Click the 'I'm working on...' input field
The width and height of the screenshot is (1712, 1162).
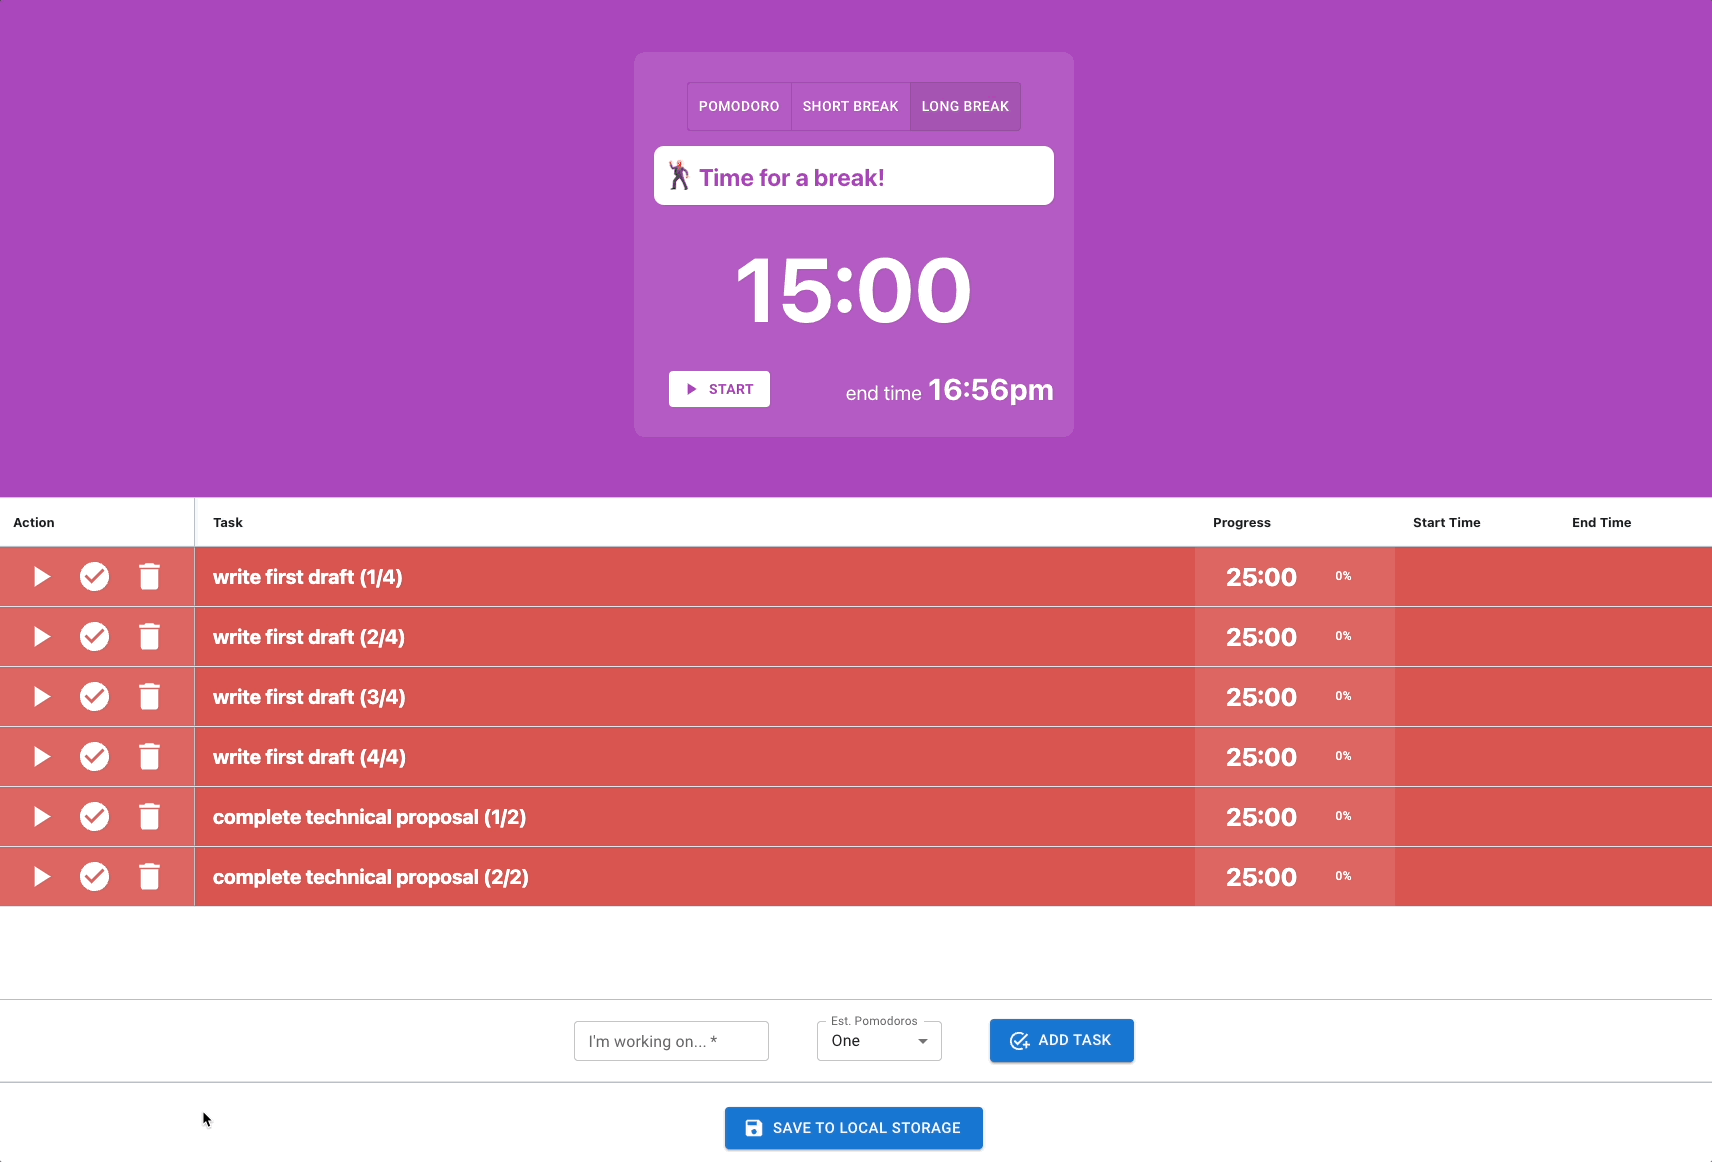pos(671,1041)
